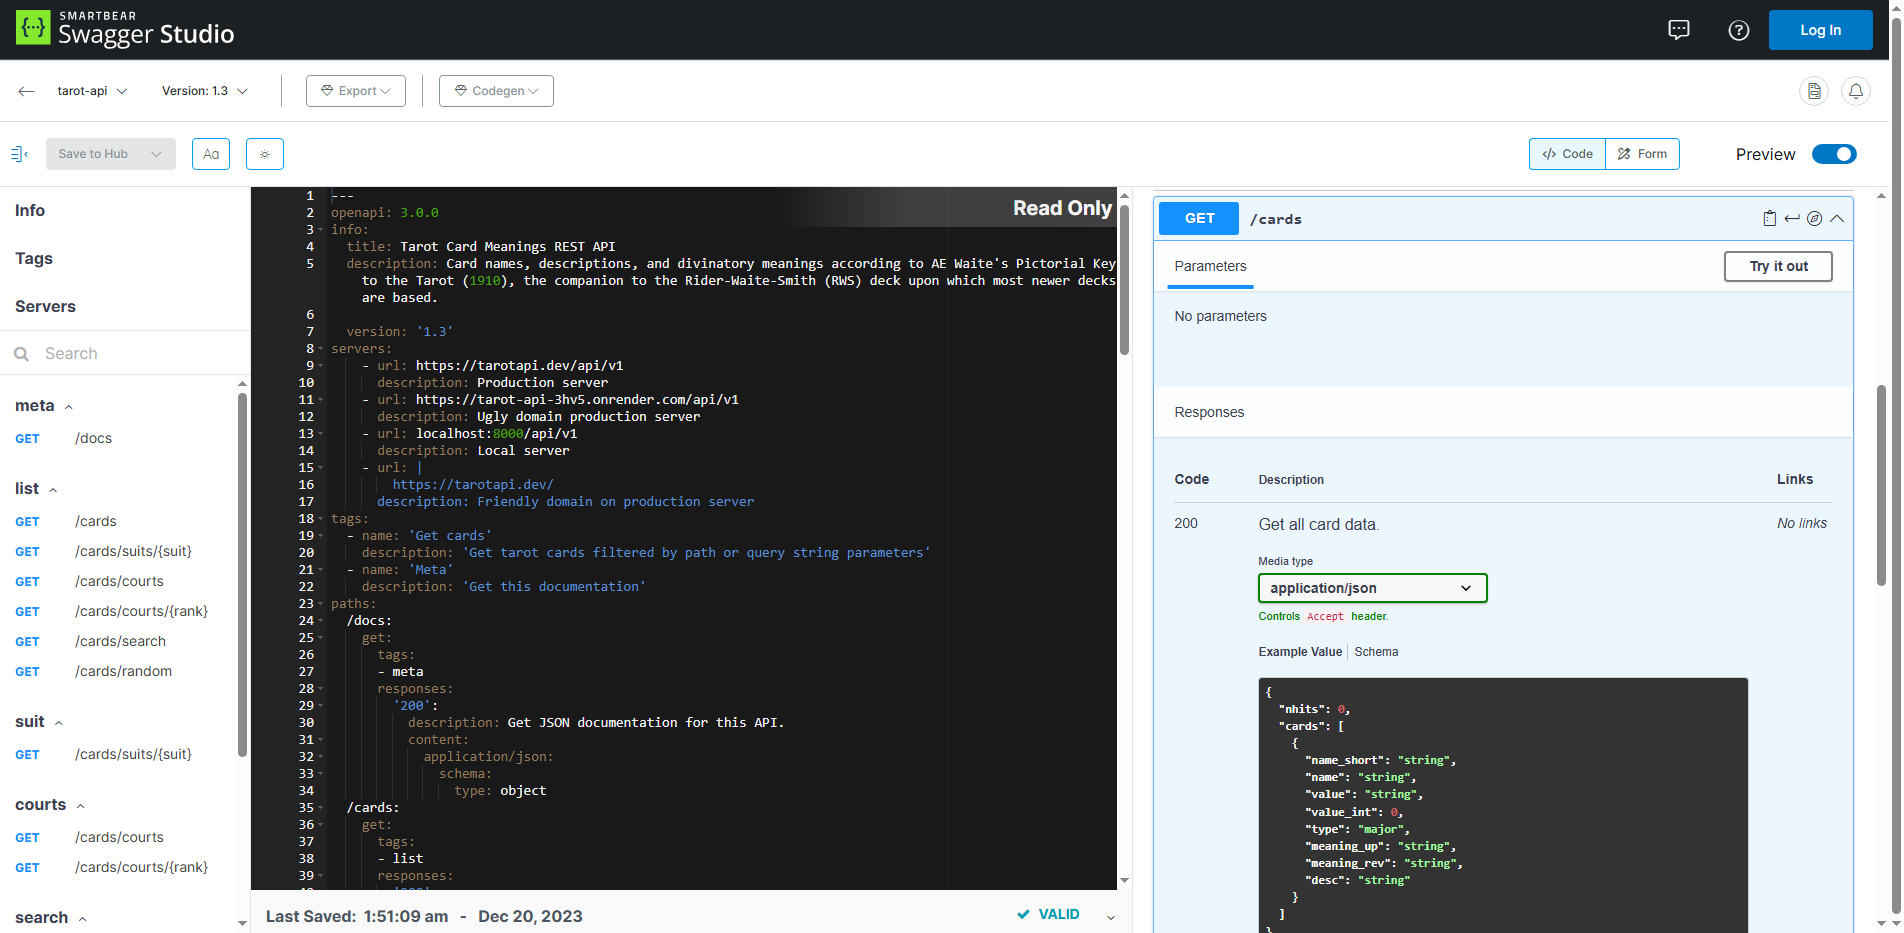
Task: Click the magnifier icon in sidebar search
Action: point(21,354)
